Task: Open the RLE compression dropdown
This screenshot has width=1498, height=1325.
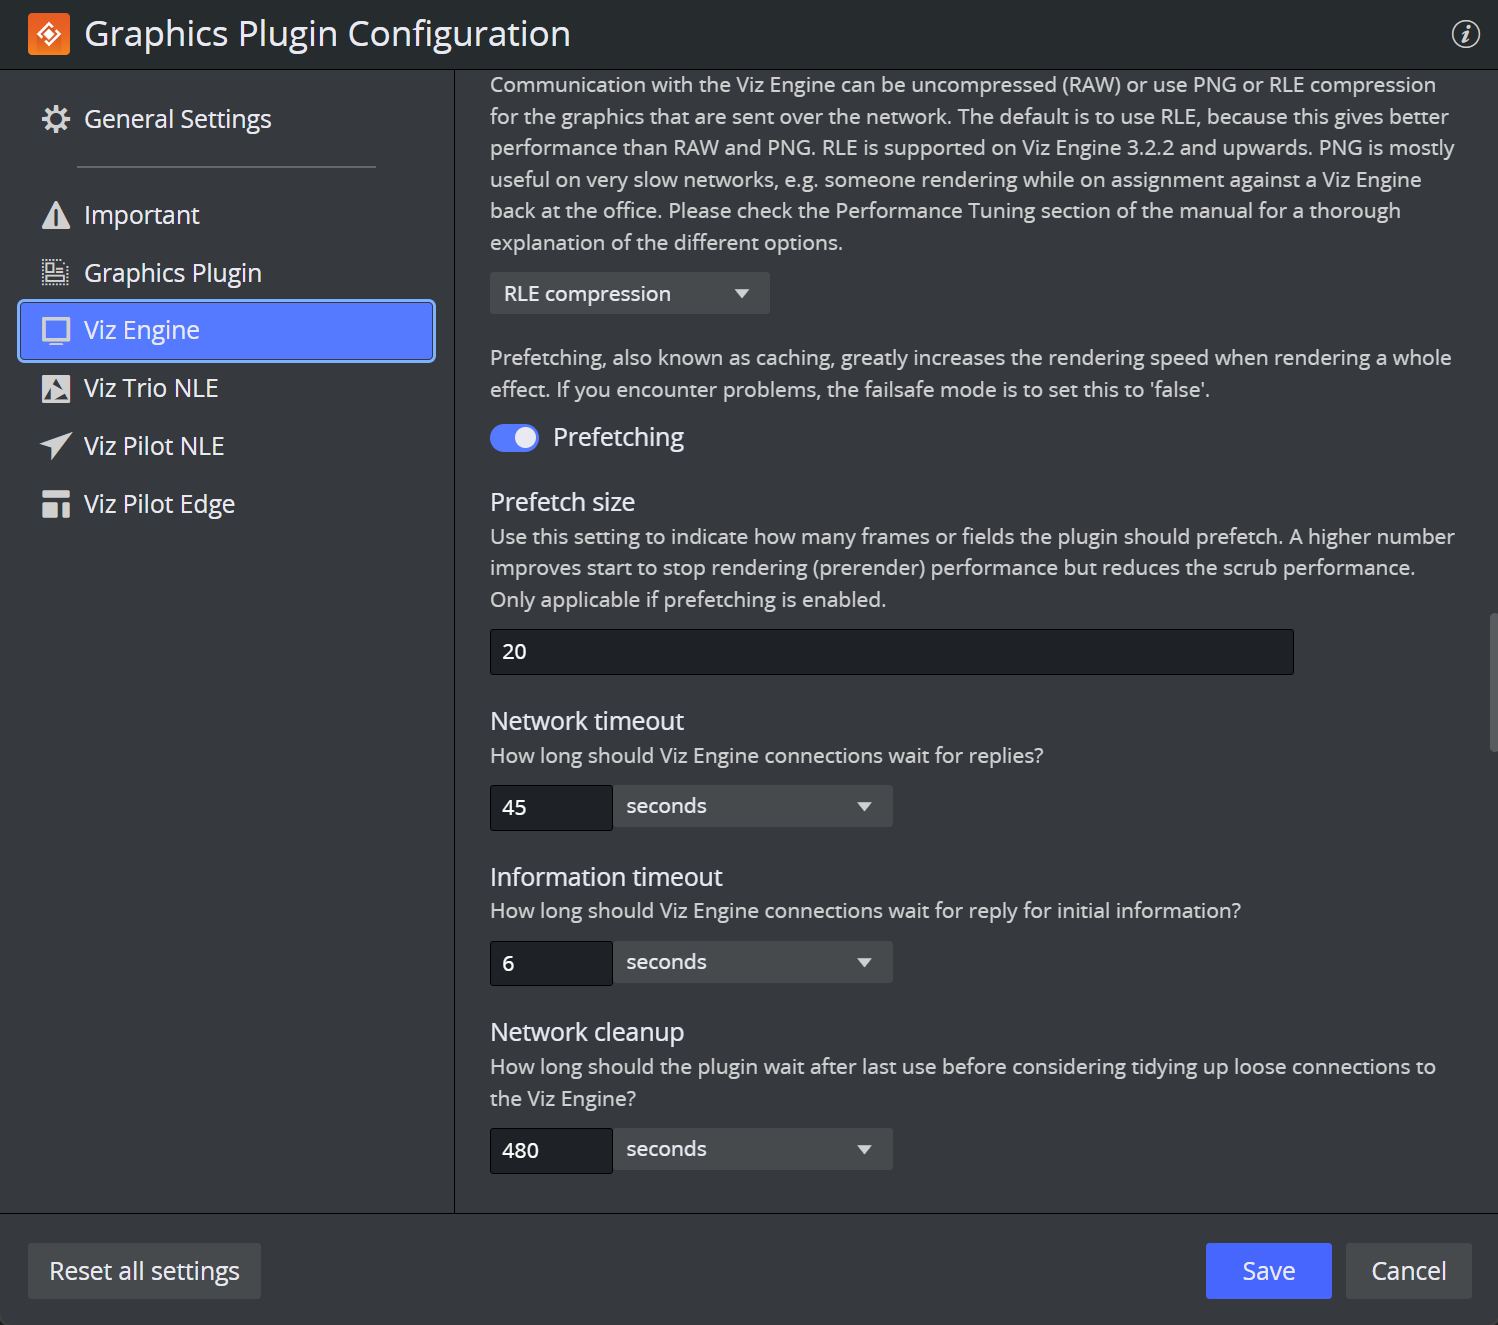Action: point(630,293)
